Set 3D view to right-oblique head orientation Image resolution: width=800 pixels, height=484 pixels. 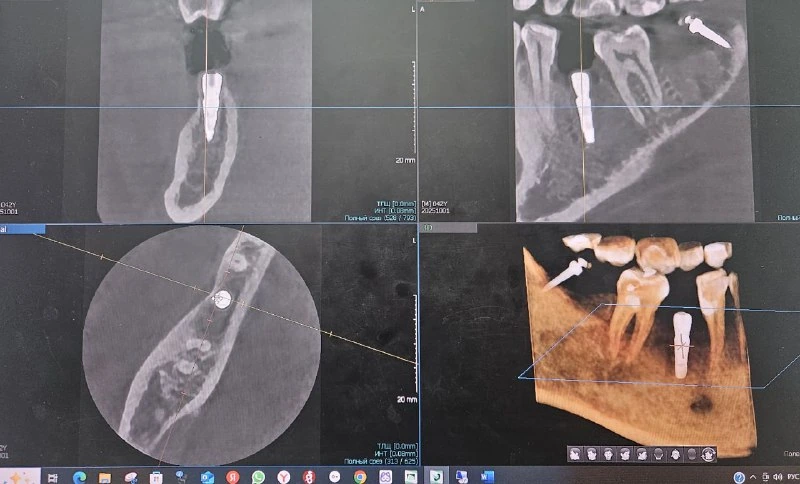tap(591, 454)
